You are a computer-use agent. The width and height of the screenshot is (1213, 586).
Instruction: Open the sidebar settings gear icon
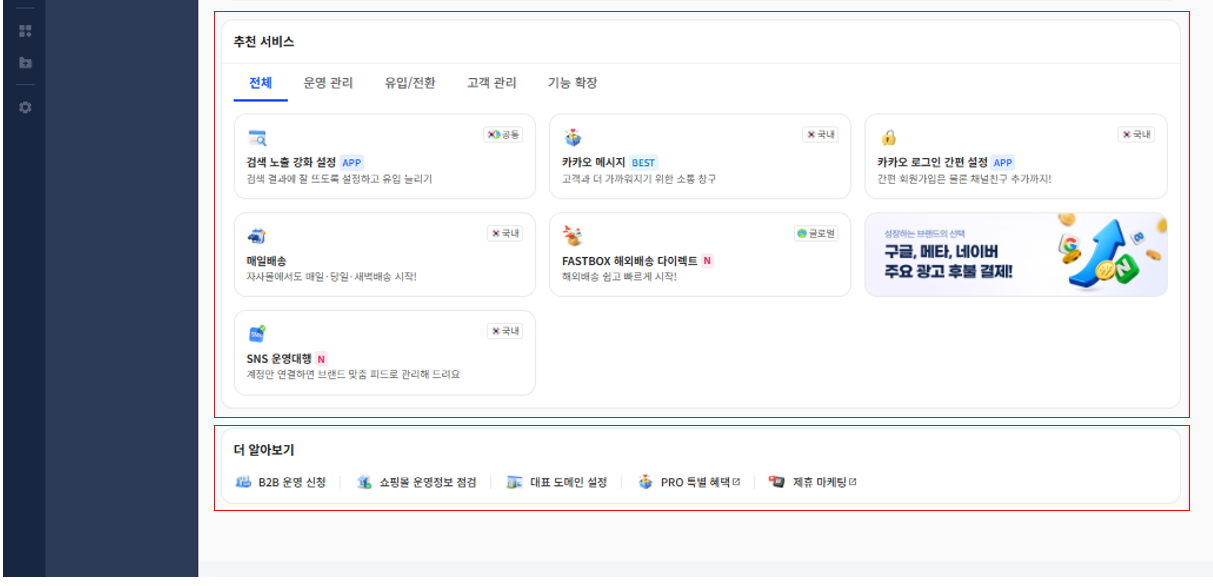25,107
